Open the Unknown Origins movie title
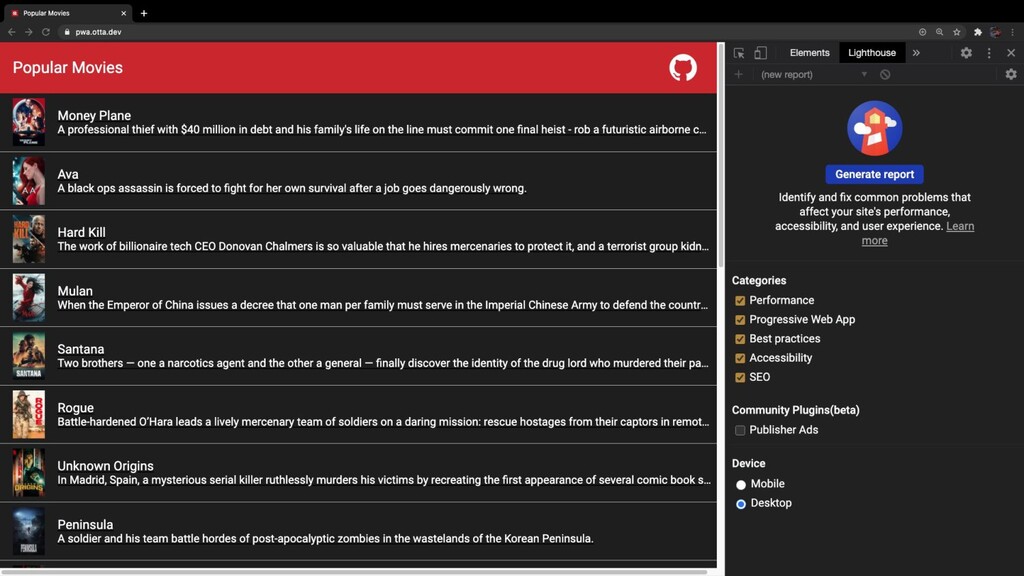1024x576 pixels. tap(106, 466)
